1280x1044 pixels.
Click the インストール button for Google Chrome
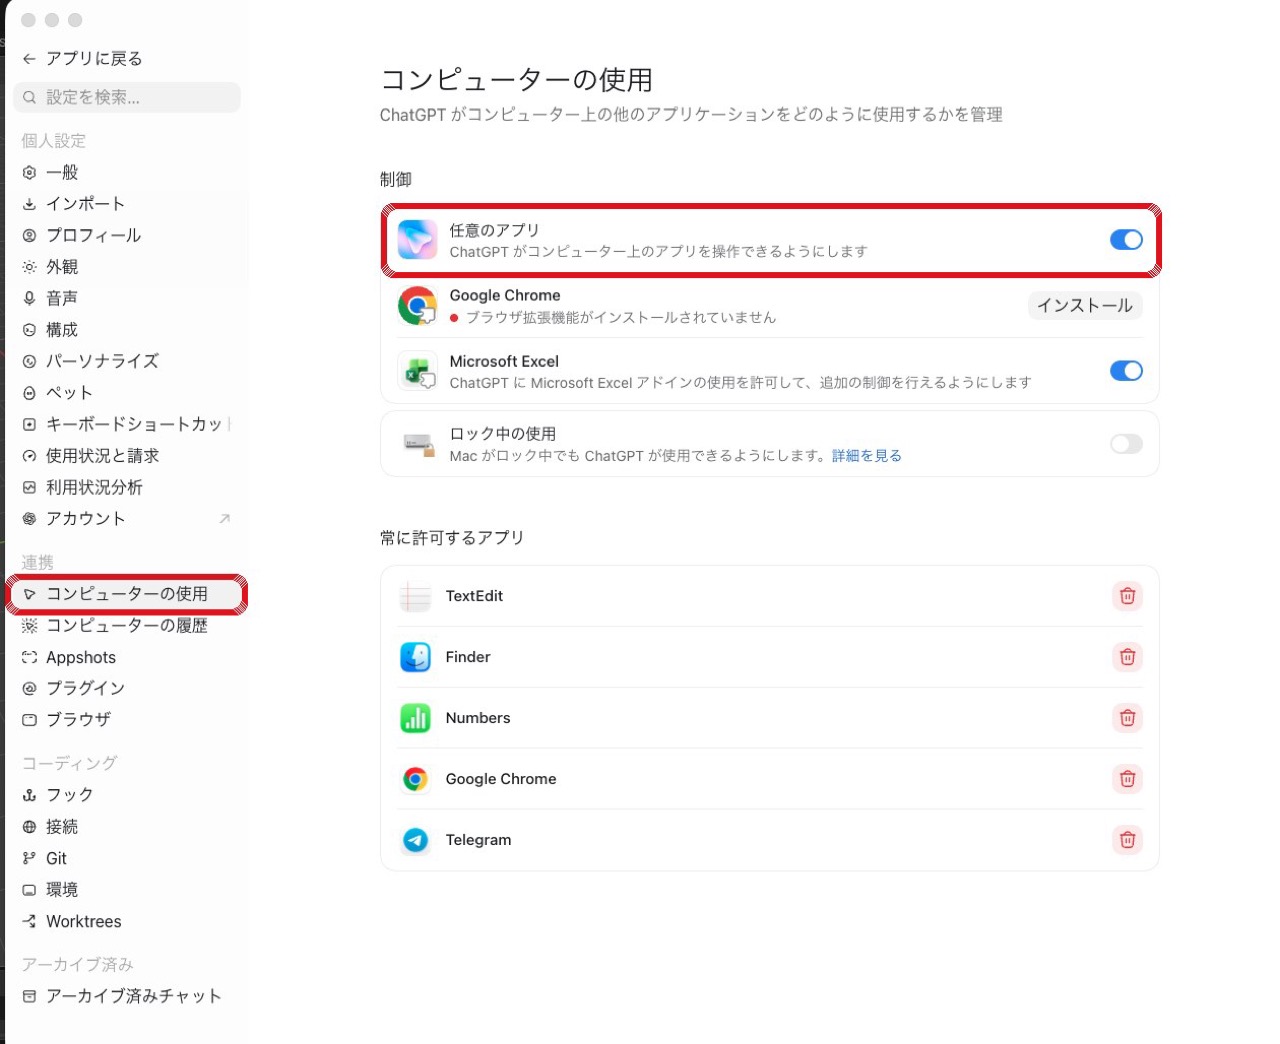(x=1085, y=305)
